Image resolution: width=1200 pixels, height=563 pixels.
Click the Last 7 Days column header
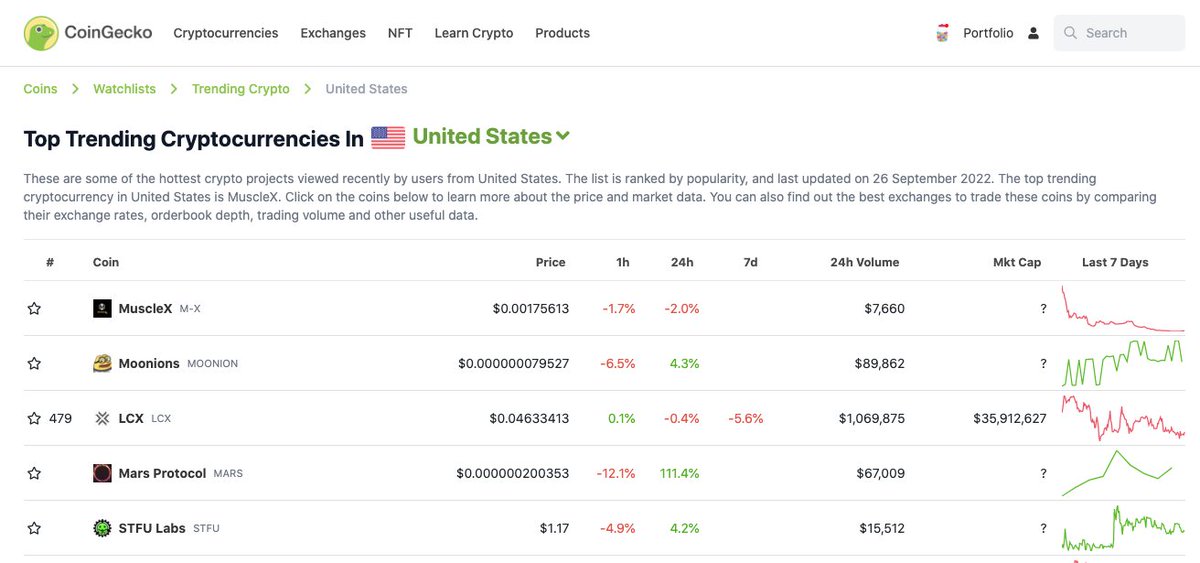point(1115,262)
